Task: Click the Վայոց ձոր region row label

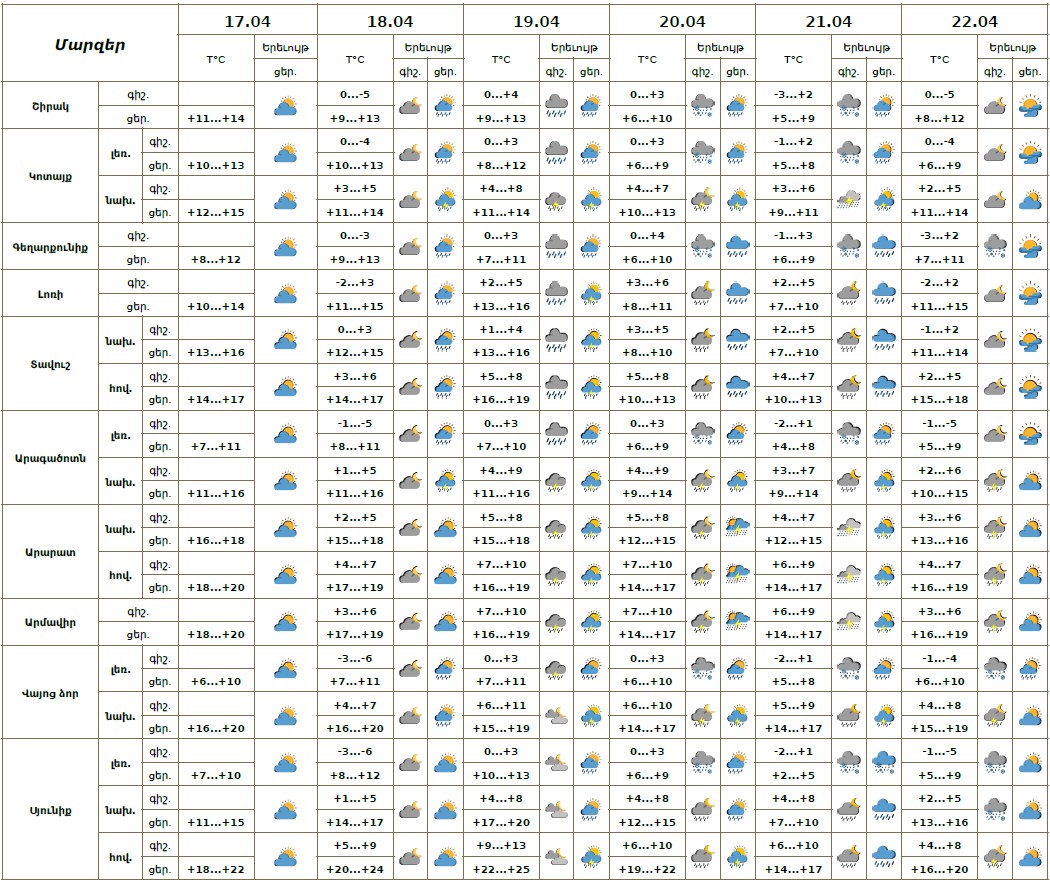Action: [x=50, y=692]
